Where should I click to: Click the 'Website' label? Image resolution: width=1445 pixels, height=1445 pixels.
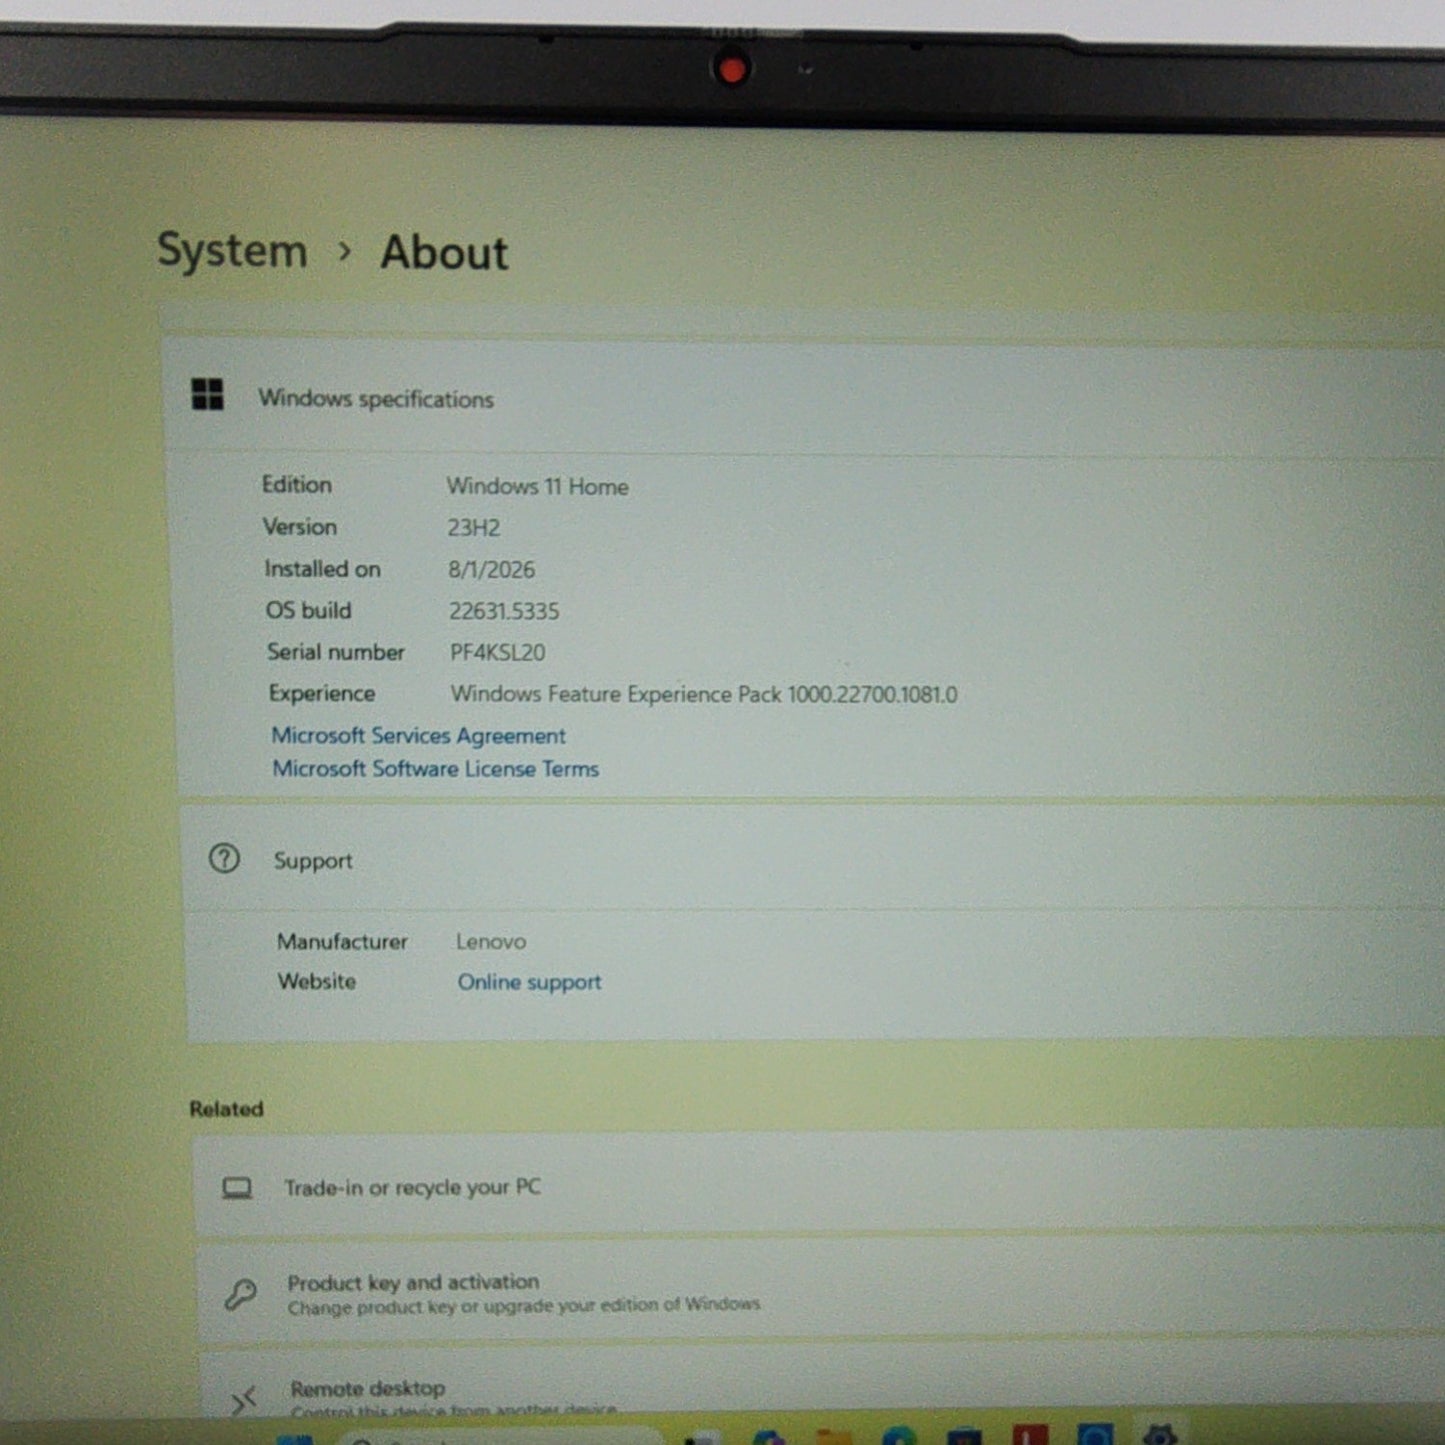316,981
